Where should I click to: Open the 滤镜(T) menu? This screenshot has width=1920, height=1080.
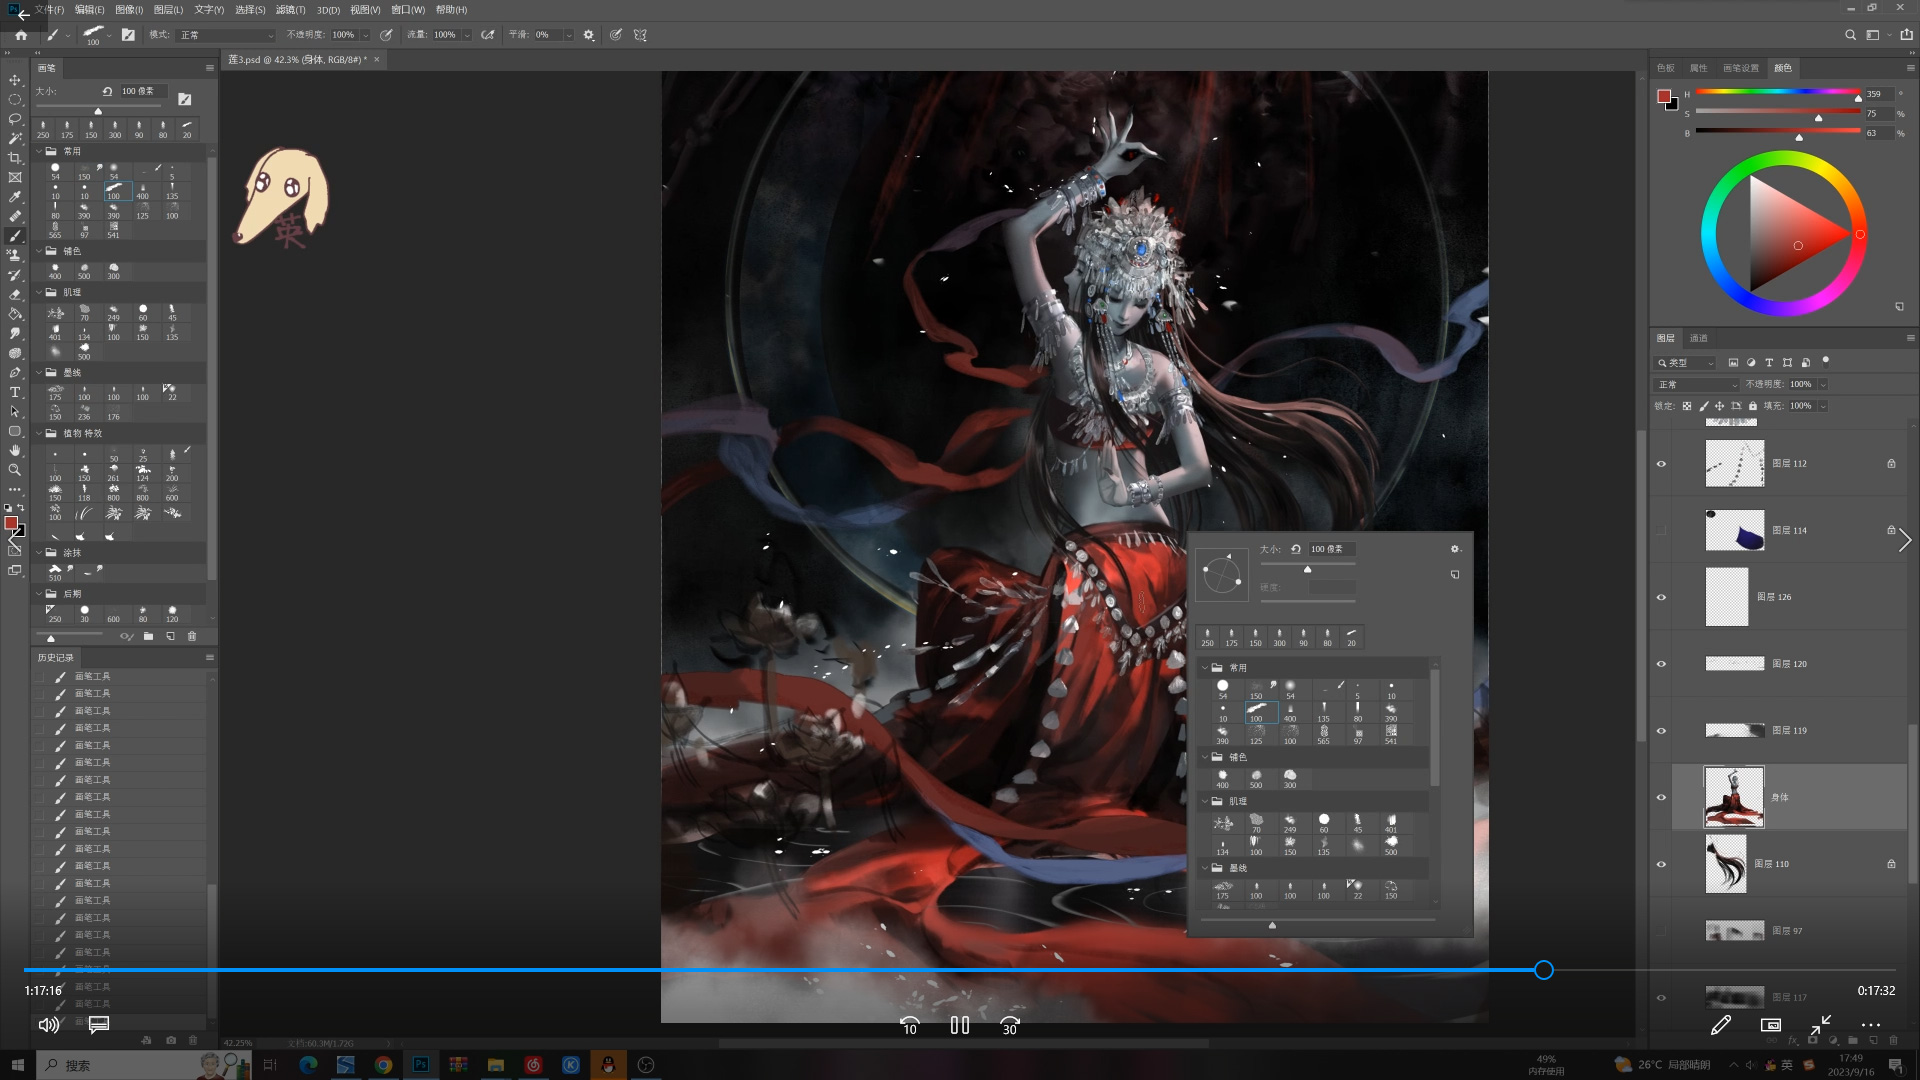pos(290,10)
